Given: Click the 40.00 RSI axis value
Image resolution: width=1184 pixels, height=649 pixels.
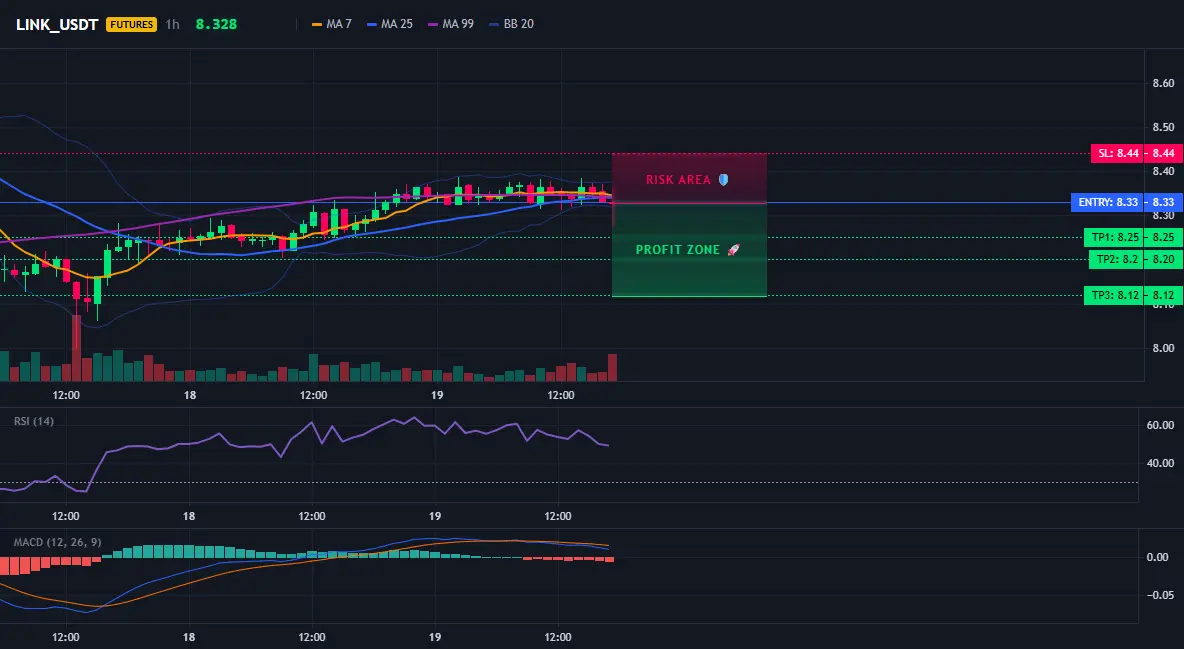Looking at the screenshot, I should click(x=1161, y=463).
